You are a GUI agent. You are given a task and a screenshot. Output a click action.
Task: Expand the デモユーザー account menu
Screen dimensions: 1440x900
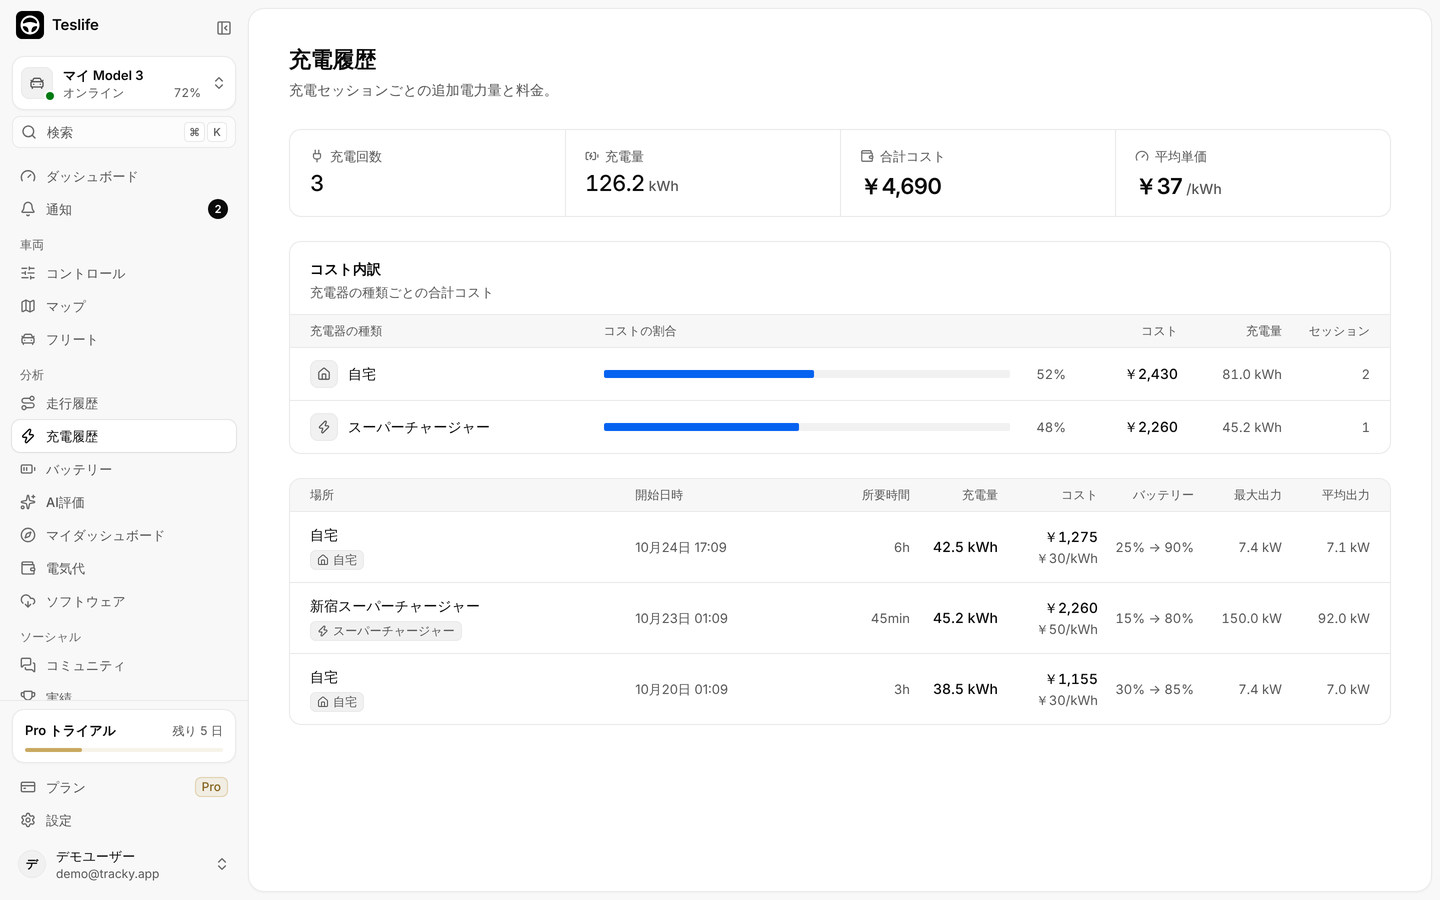tap(124, 864)
